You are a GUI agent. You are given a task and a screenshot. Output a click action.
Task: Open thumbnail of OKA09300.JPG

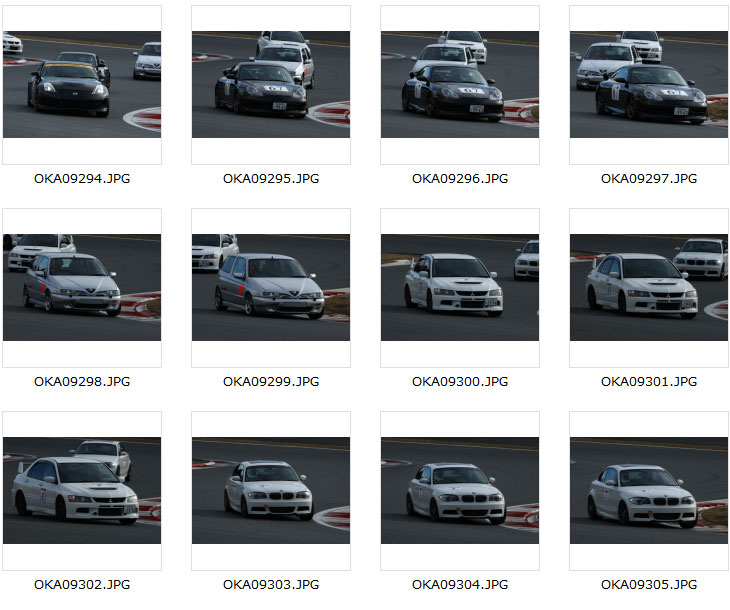460,287
